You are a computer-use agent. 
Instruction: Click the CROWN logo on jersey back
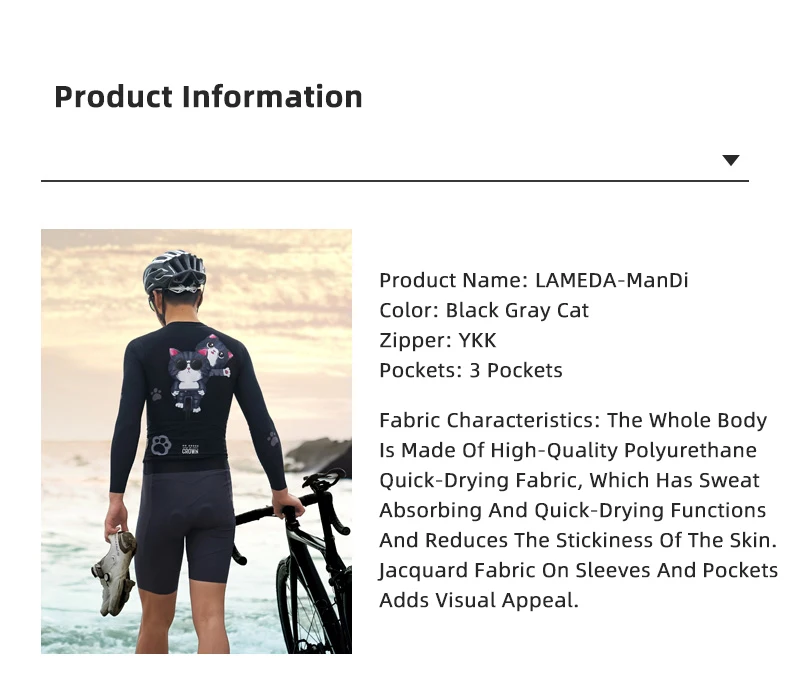coord(190,449)
